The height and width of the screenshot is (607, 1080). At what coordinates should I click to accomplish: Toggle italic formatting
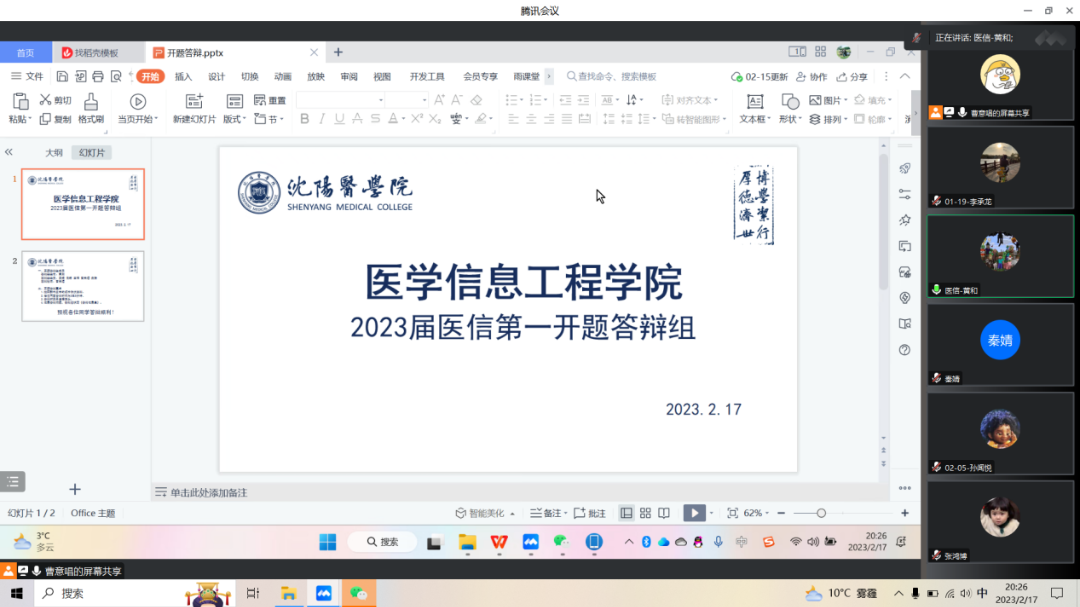pos(322,119)
